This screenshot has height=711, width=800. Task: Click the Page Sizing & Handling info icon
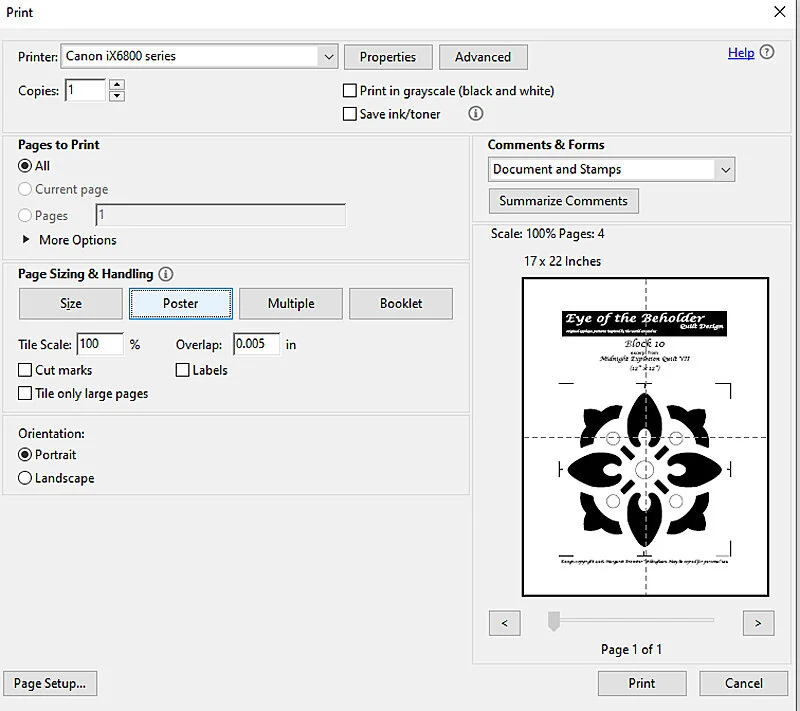point(165,274)
